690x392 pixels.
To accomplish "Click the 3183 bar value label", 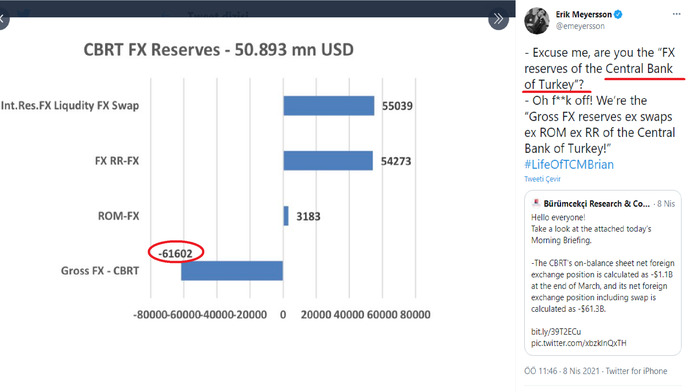I will (x=308, y=216).
